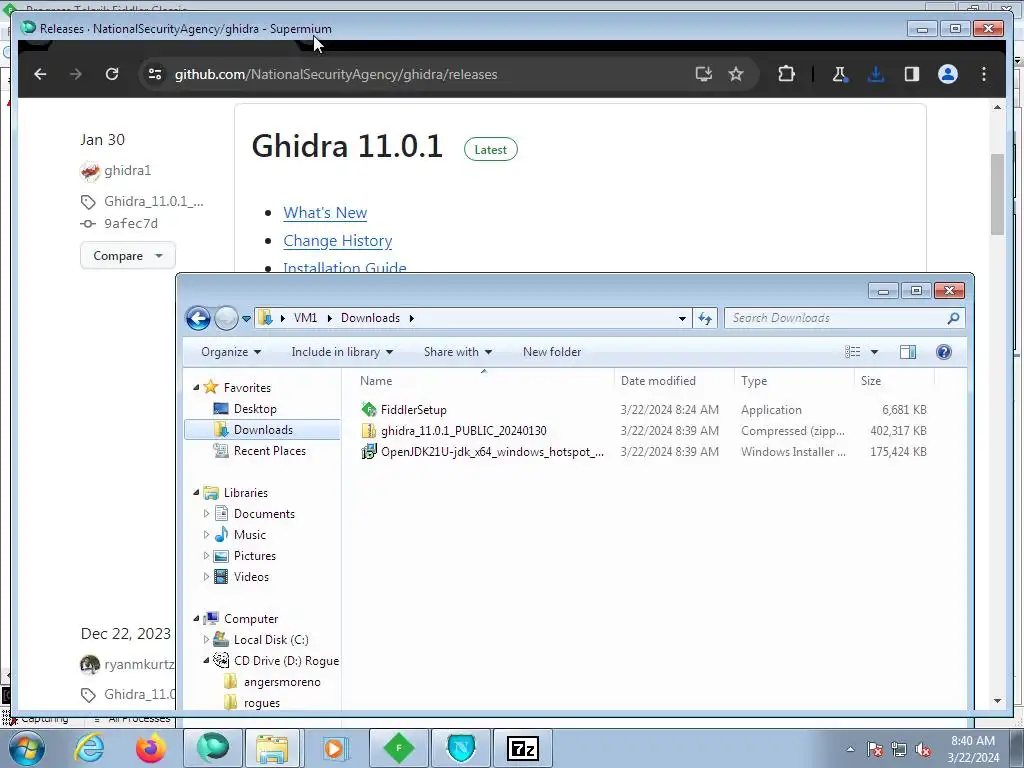The width and height of the screenshot is (1024, 768).
Task: Go back in the Supermium browser
Action: pos(40,74)
